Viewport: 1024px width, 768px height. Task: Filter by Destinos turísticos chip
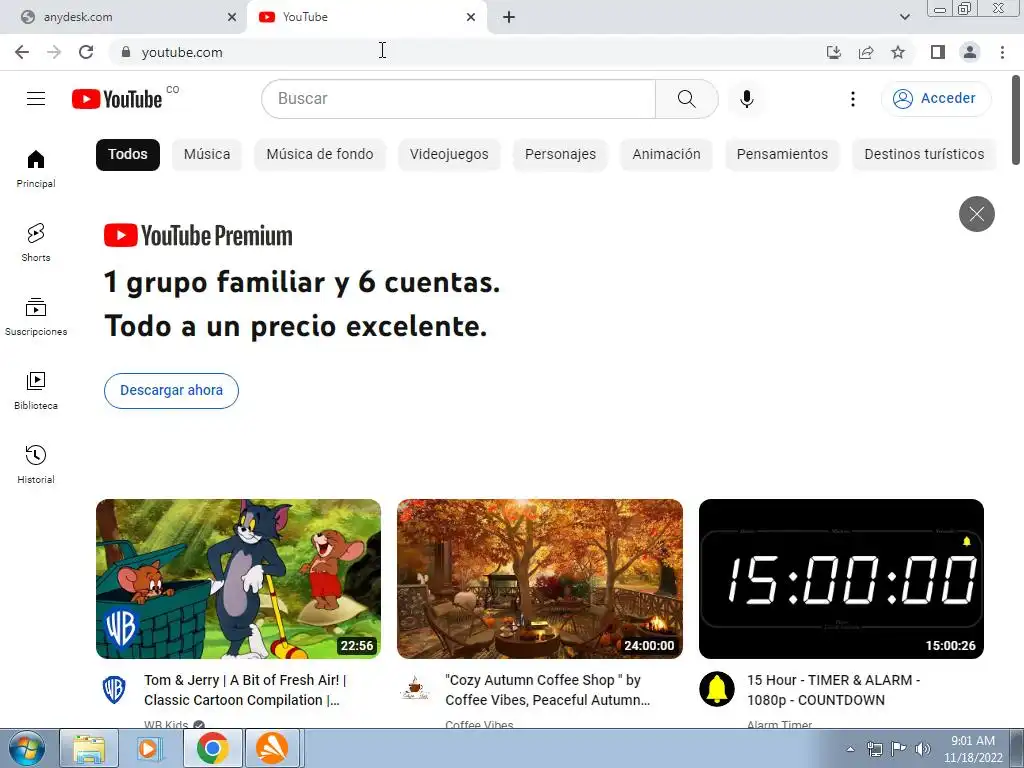(x=924, y=155)
